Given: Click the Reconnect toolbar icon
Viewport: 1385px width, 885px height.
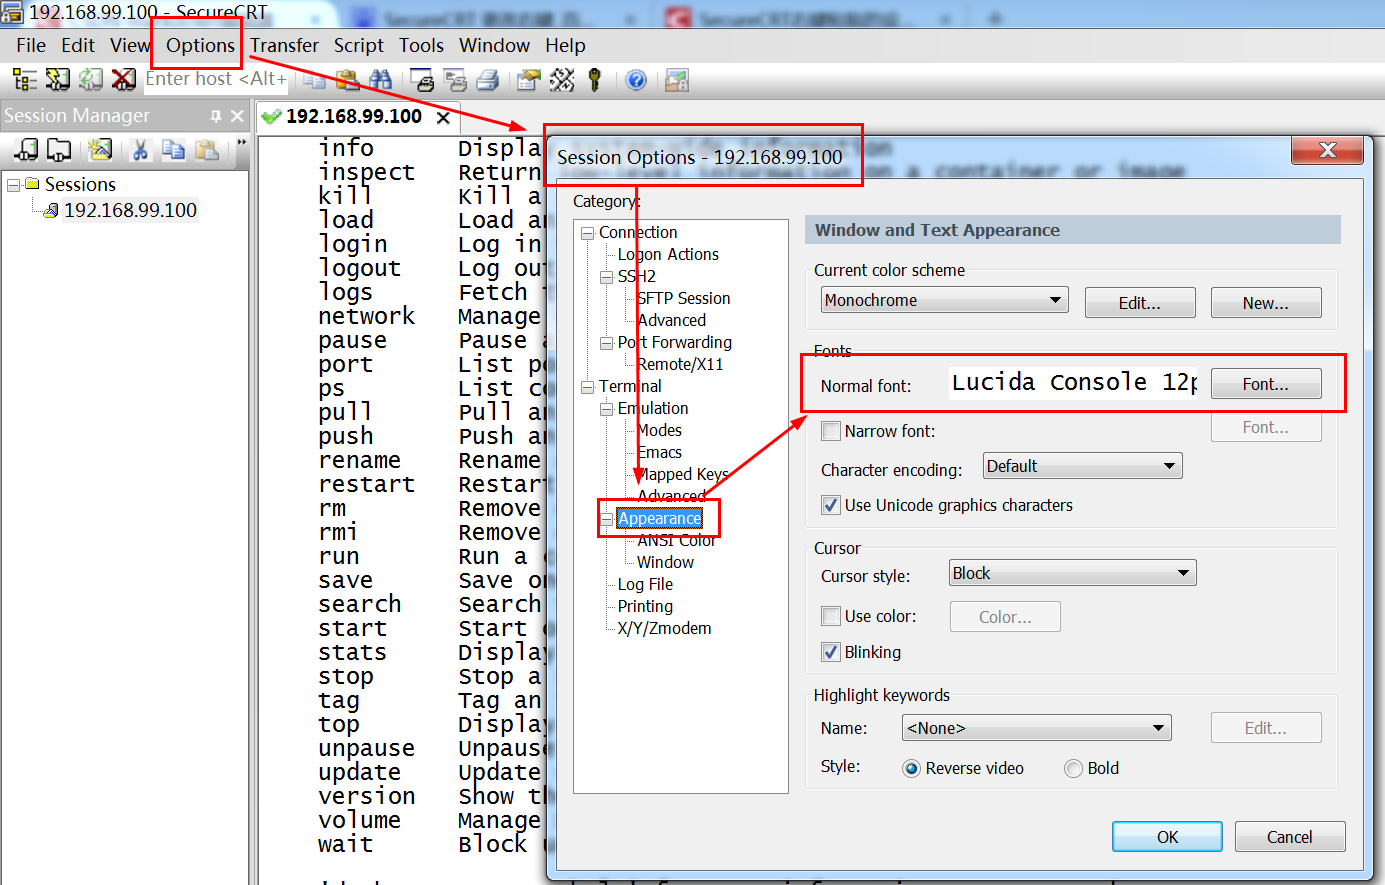Looking at the screenshot, I should pyautogui.click(x=91, y=80).
